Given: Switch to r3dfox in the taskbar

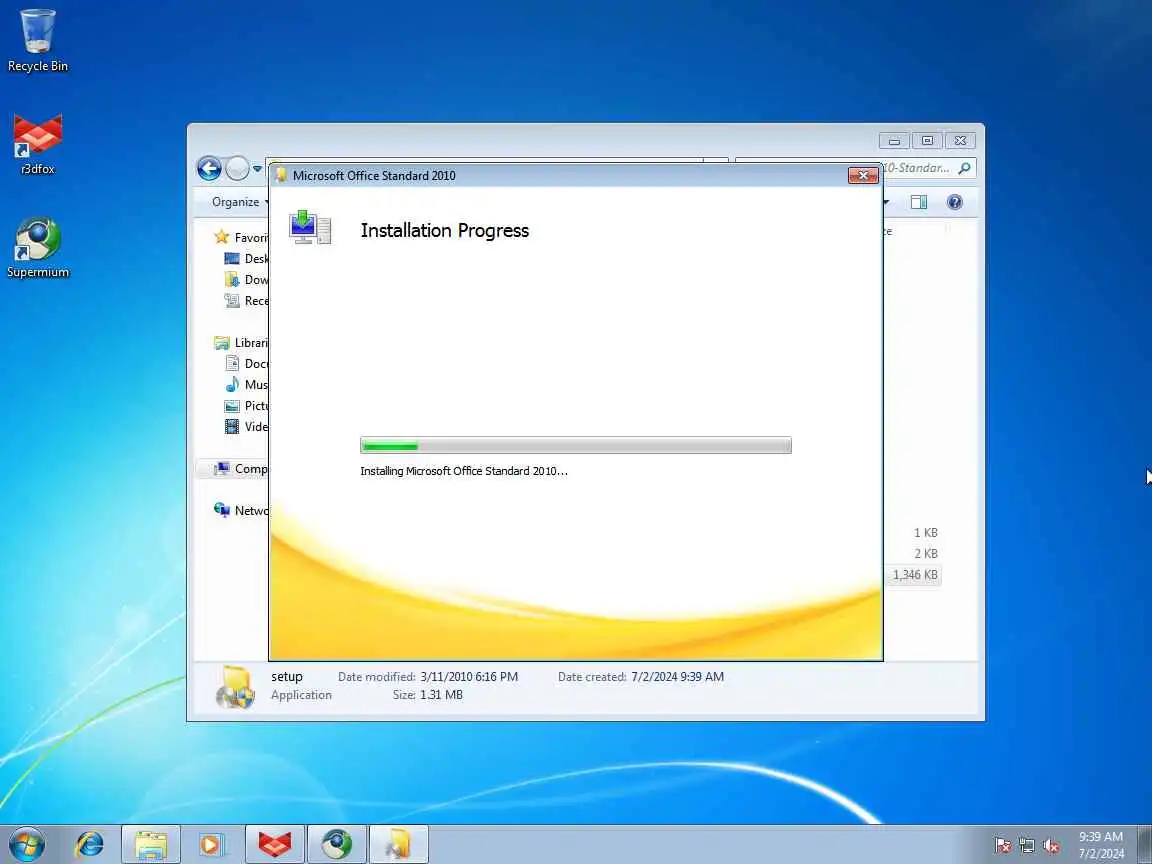Looking at the screenshot, I should point(274,844).
